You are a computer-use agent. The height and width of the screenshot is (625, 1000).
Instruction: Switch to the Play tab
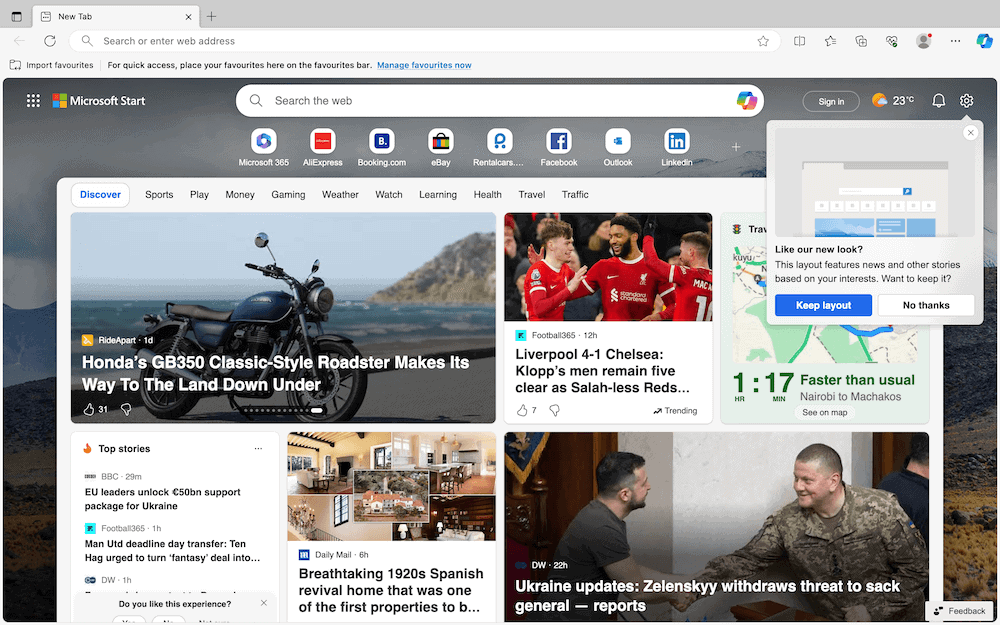pos(199,195)
